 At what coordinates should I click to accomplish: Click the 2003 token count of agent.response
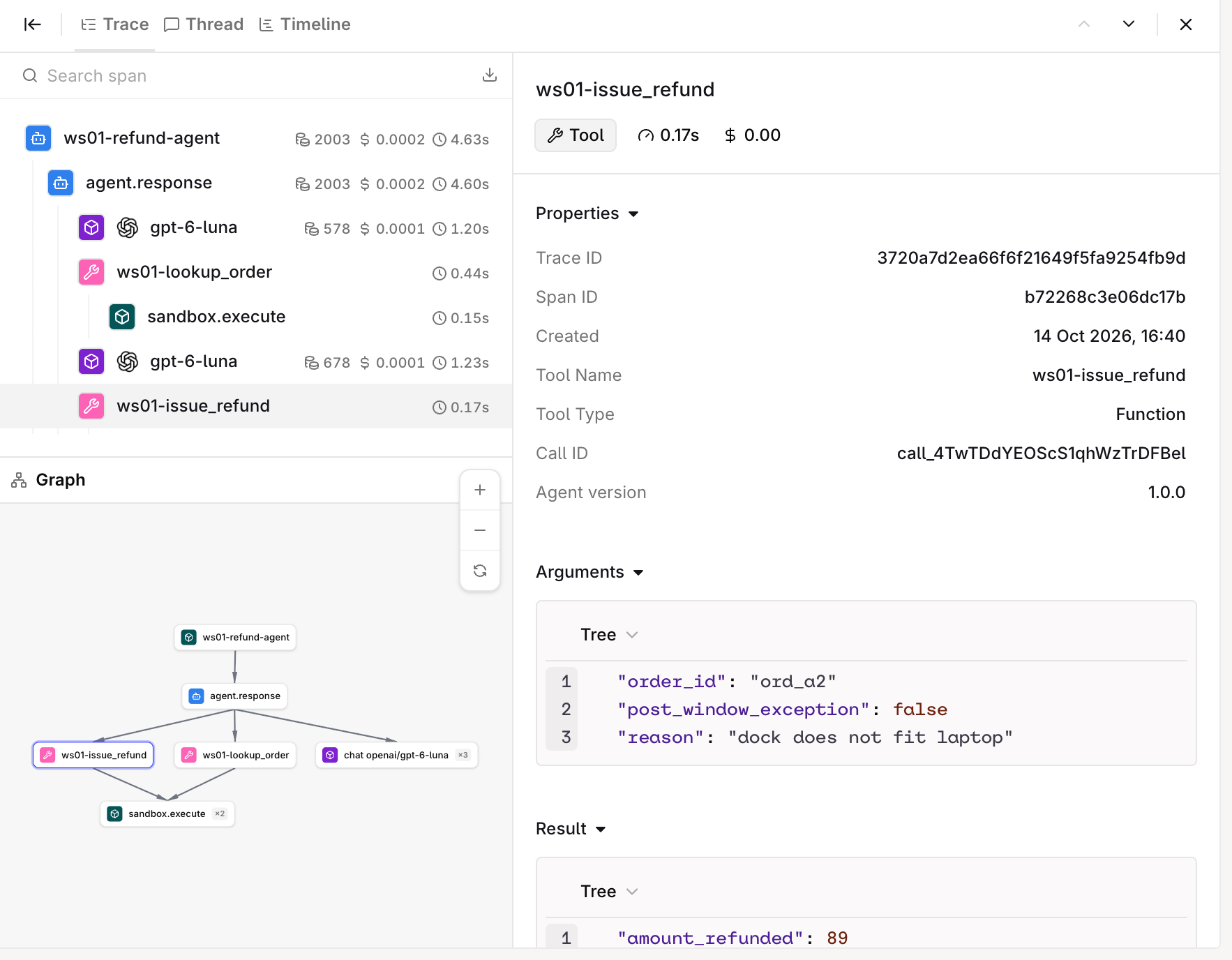pos(323,184)
